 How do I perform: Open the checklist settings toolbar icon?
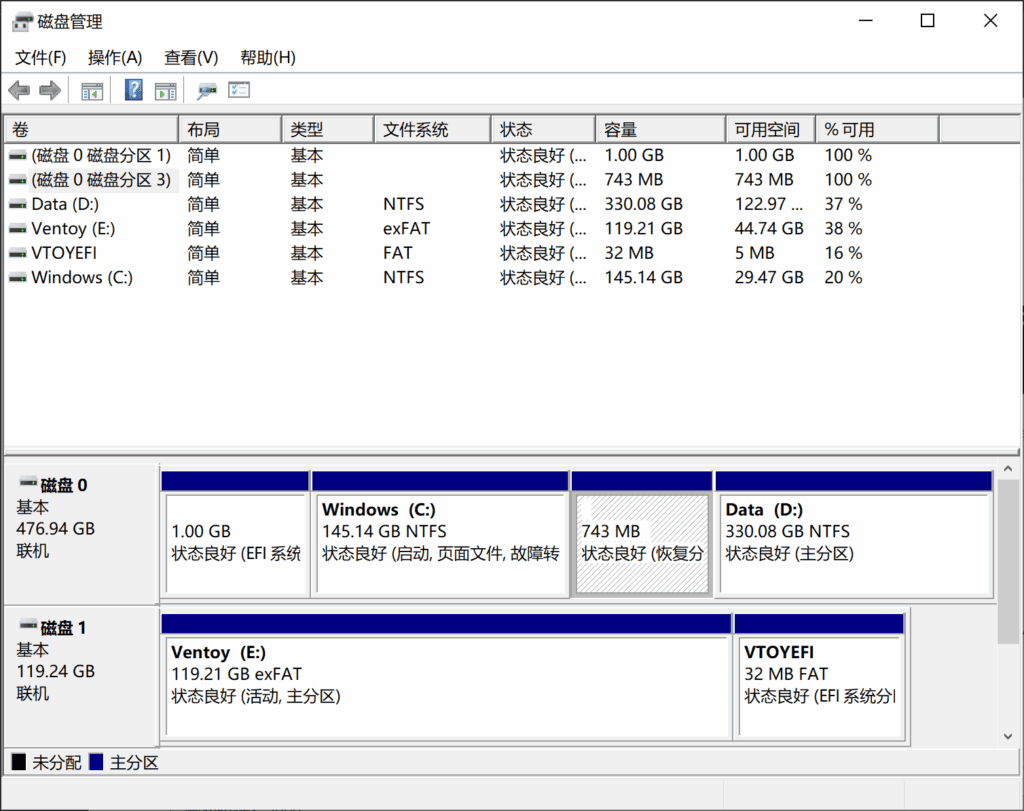[239, 91]
